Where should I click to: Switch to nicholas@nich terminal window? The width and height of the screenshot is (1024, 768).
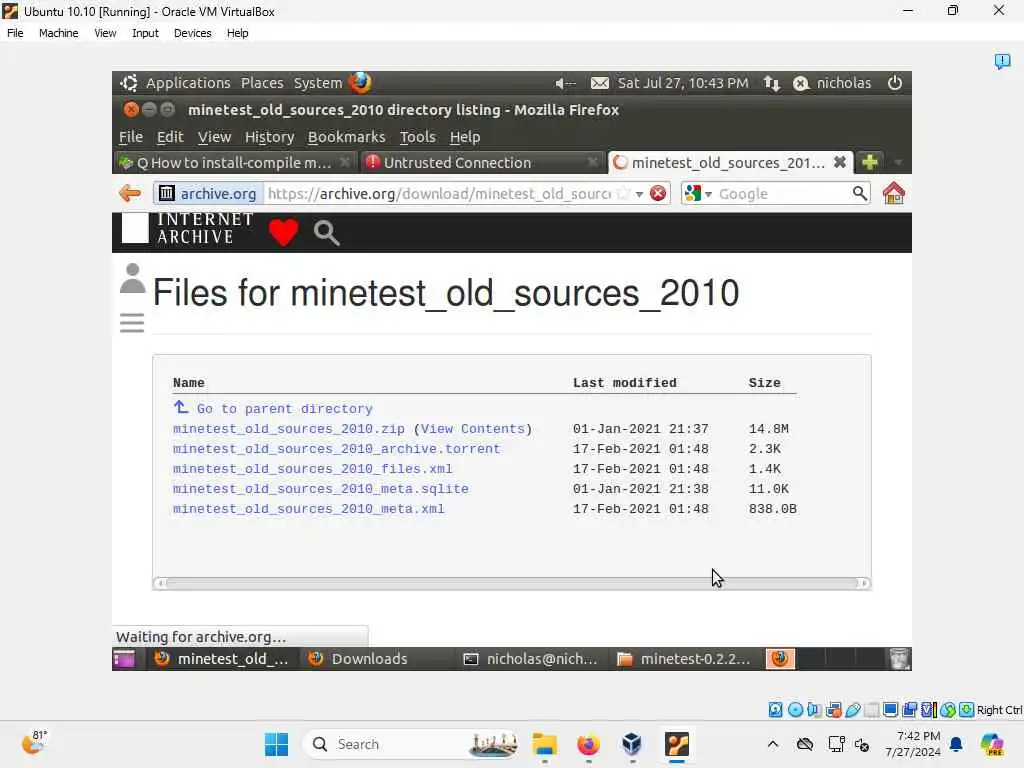[x=532, y=659]
